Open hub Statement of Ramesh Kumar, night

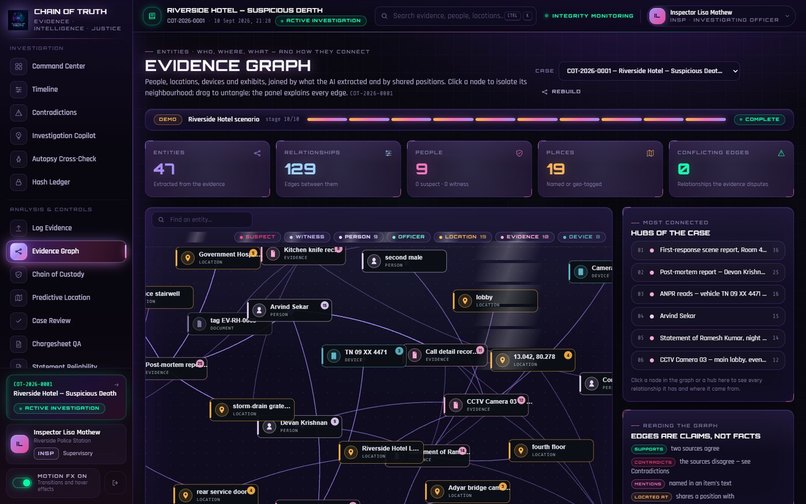pos(708,338)
